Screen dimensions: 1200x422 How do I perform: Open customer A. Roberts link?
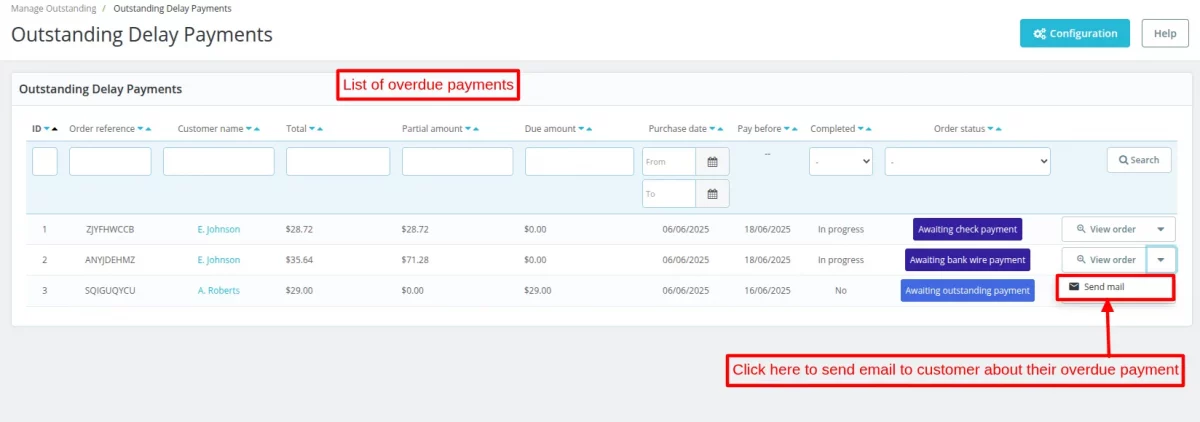[219, 291]
